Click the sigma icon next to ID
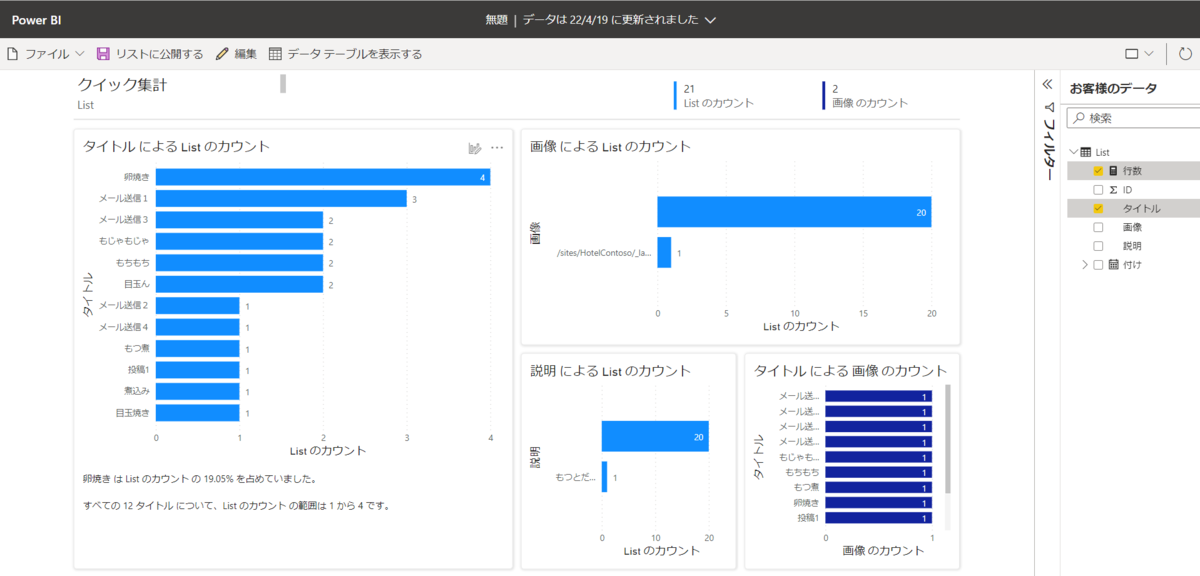This screenshot has height=576, width=1200. click(1113, 189)
